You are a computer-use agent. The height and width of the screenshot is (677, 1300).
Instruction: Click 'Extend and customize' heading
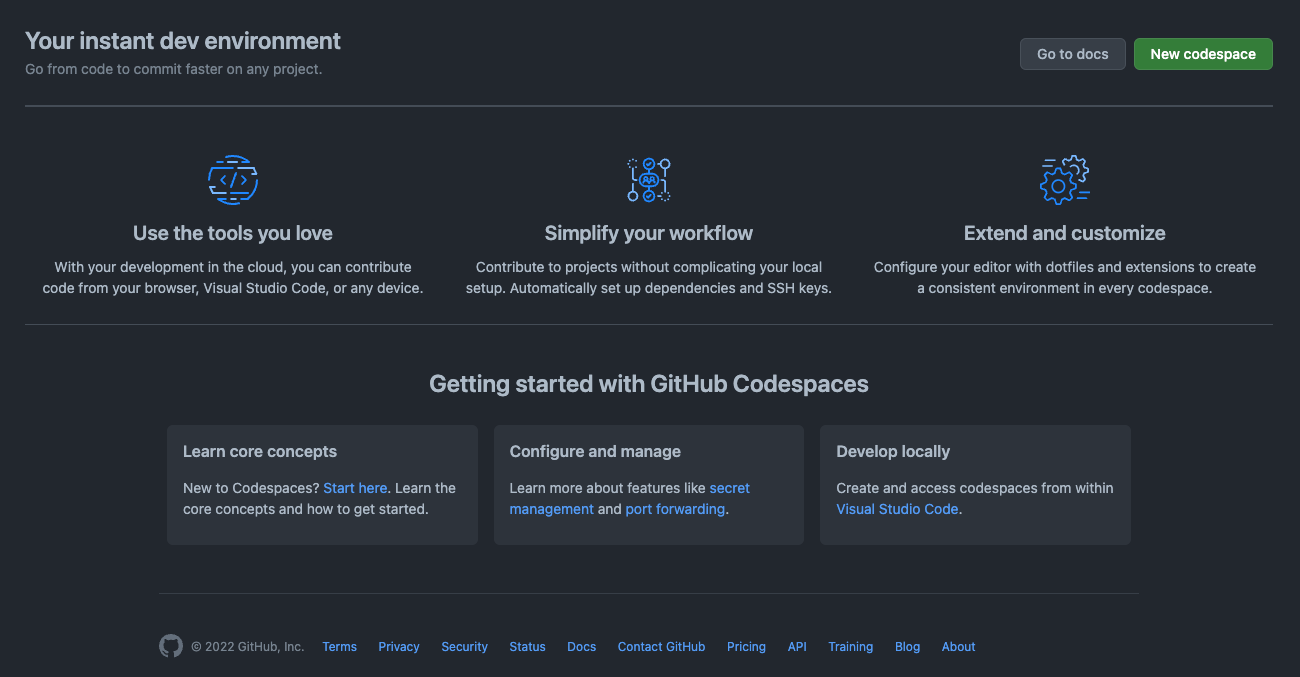point(1065,233)
